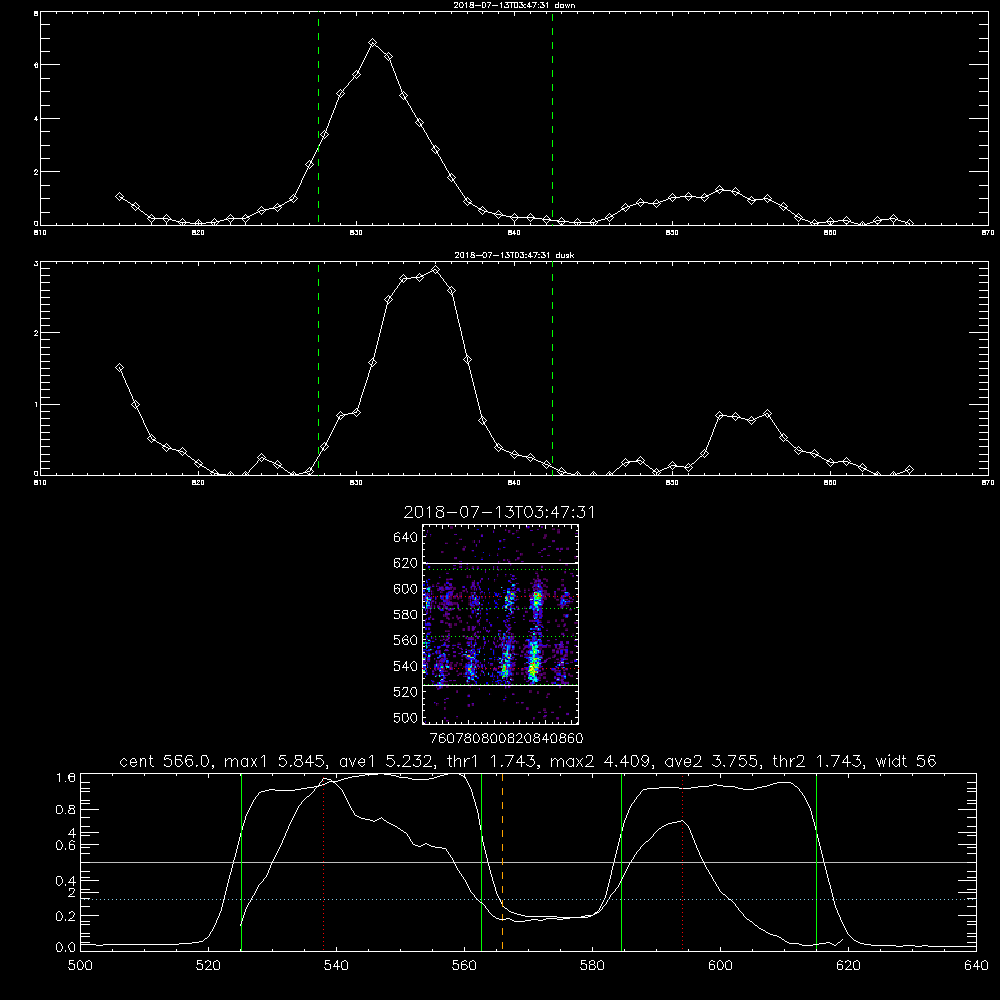Click the bottom plot y-axis label '0.8'

click(x=66, y=810)
